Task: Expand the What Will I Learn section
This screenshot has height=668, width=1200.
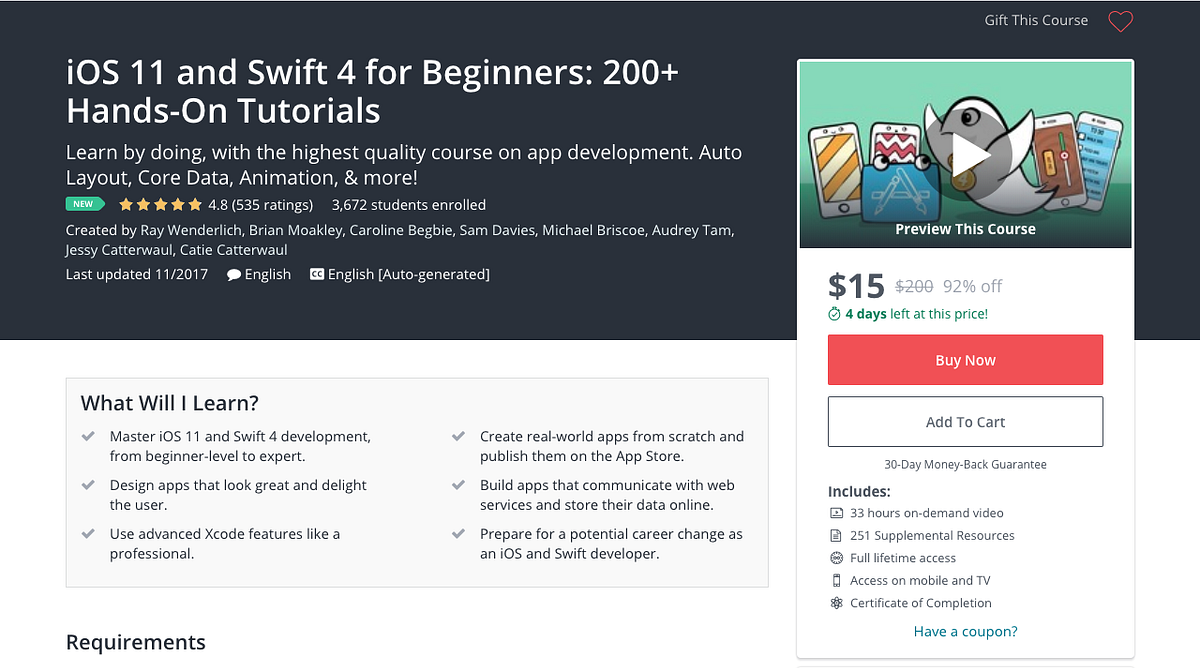Action: tap(172, 403)
